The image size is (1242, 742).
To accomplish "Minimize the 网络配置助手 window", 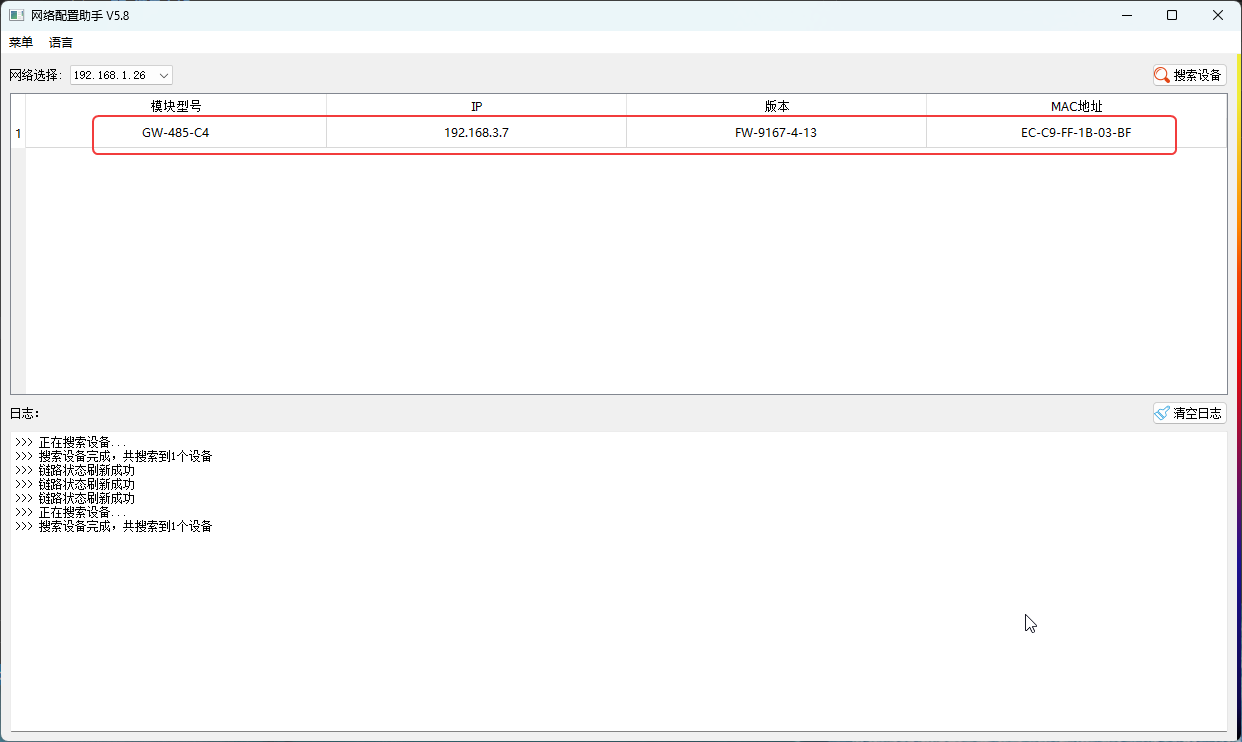I will 1126,15.
